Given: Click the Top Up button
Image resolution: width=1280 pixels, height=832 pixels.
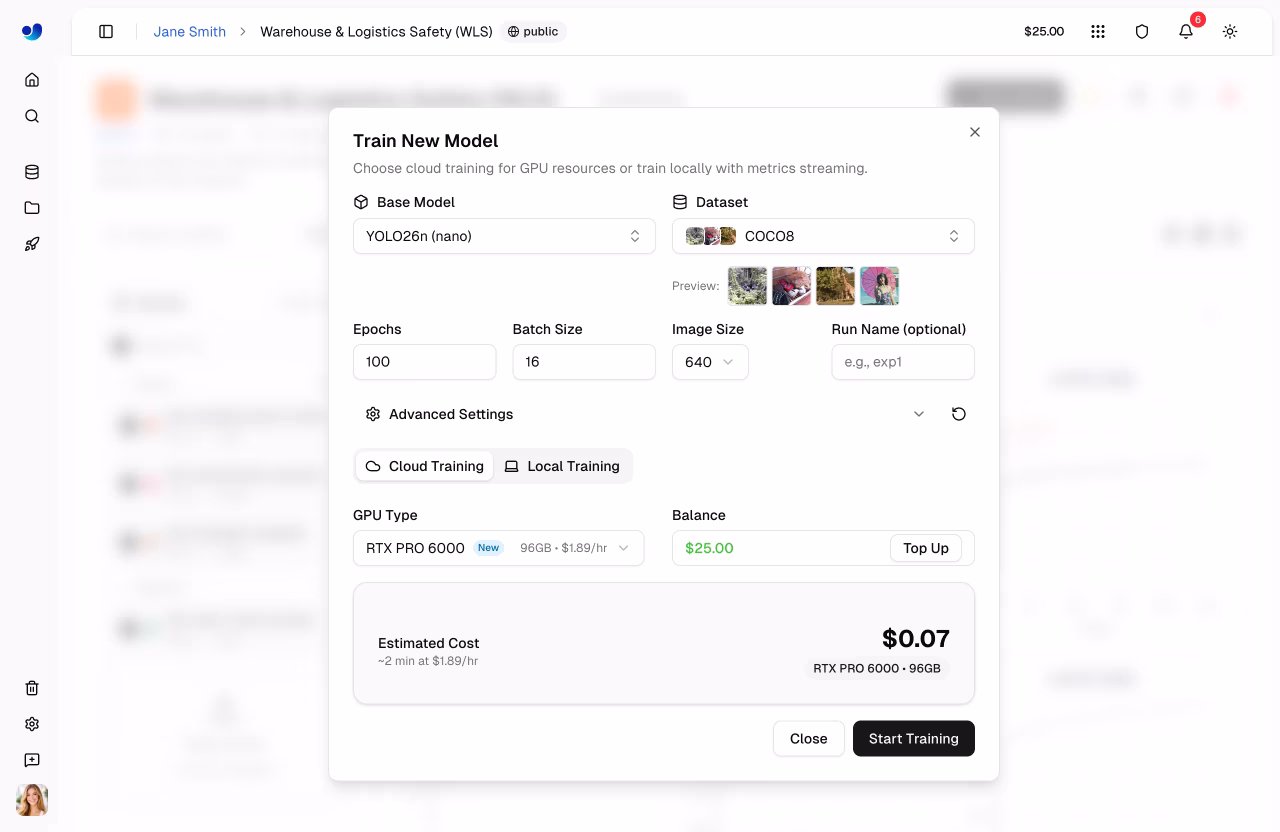Looking at the screenshot, I should tap(926, 548).
